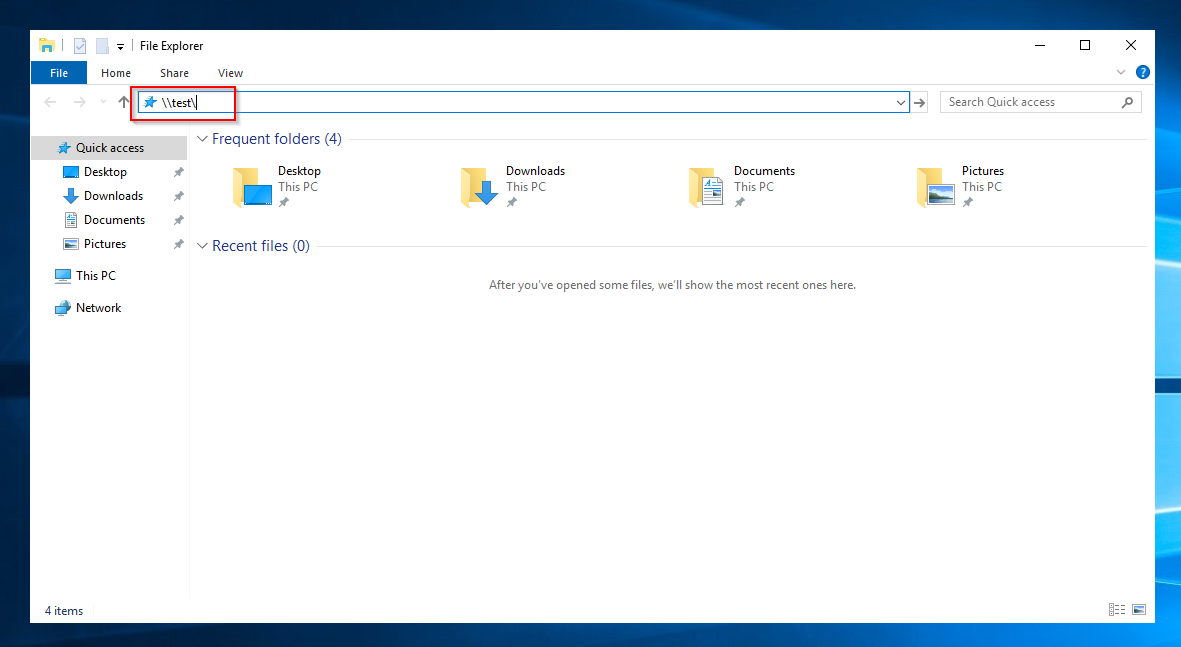Switch to Details view in status bar

coord(1117,609)
